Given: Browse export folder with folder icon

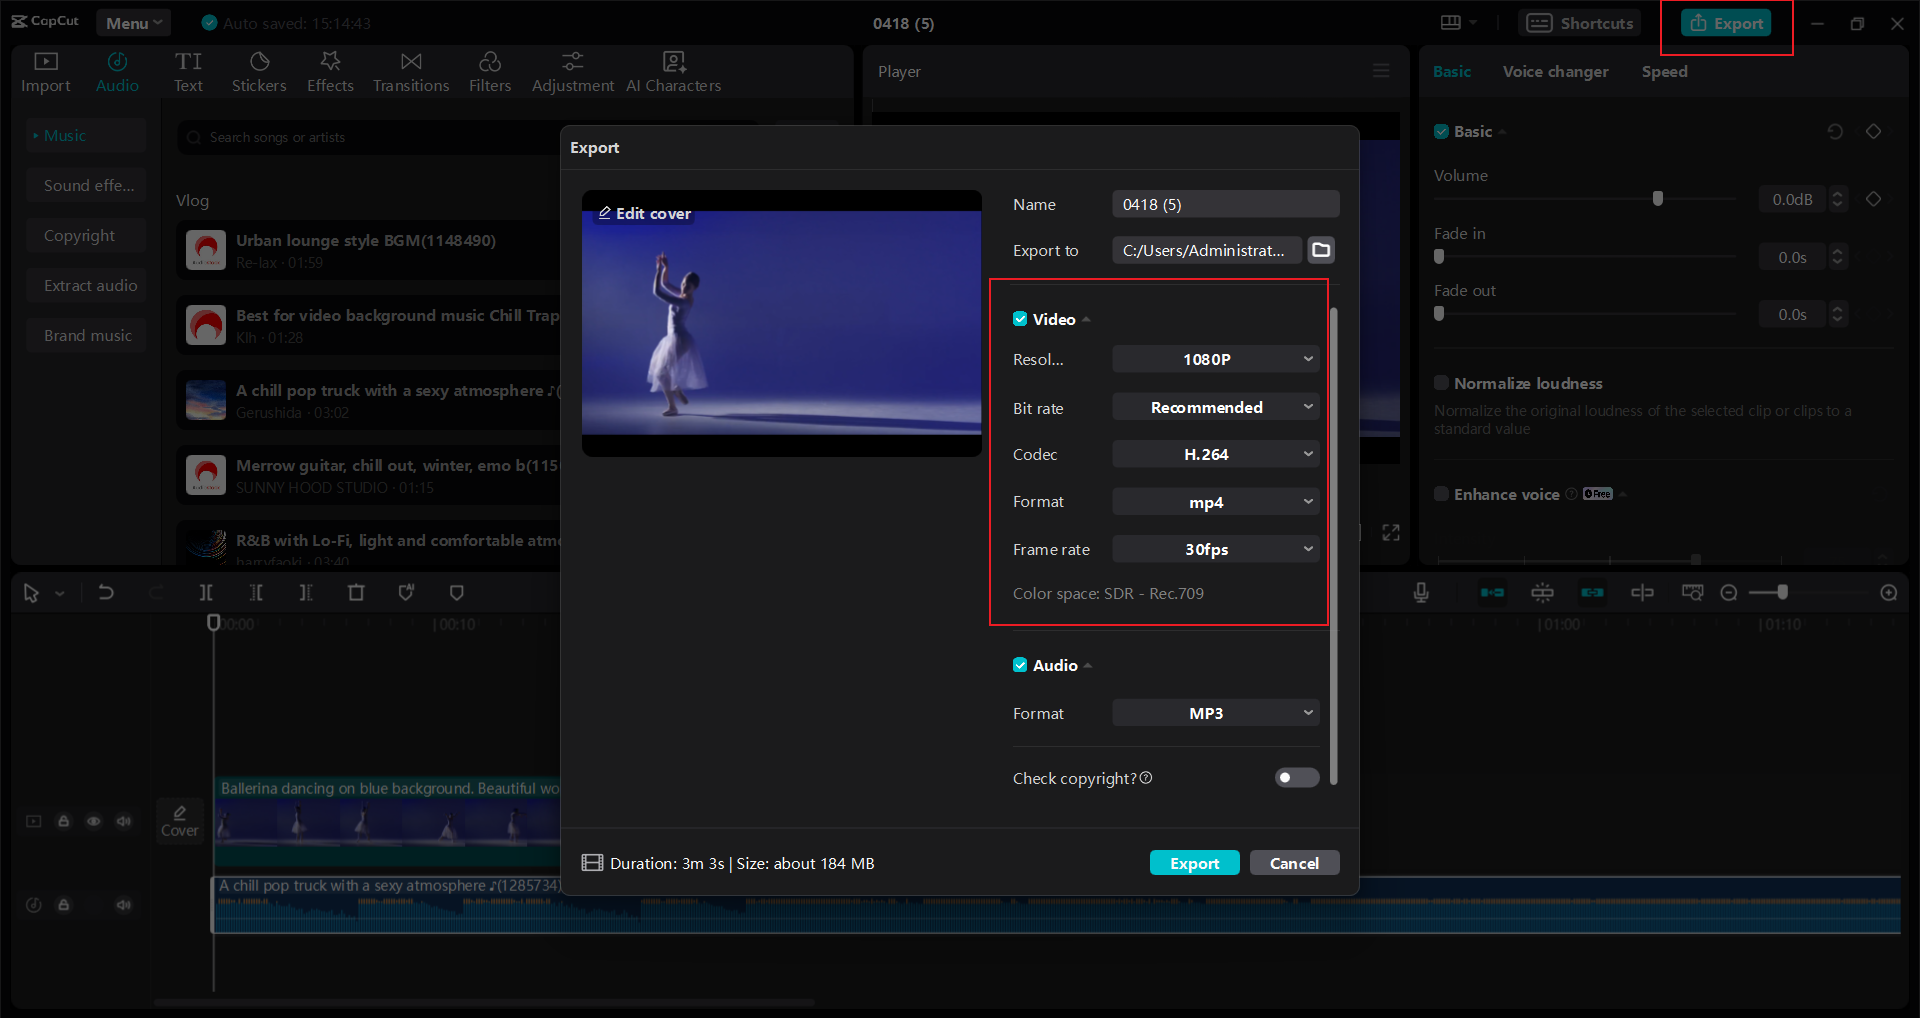Looking at the screenshot, I should 1321,250.
